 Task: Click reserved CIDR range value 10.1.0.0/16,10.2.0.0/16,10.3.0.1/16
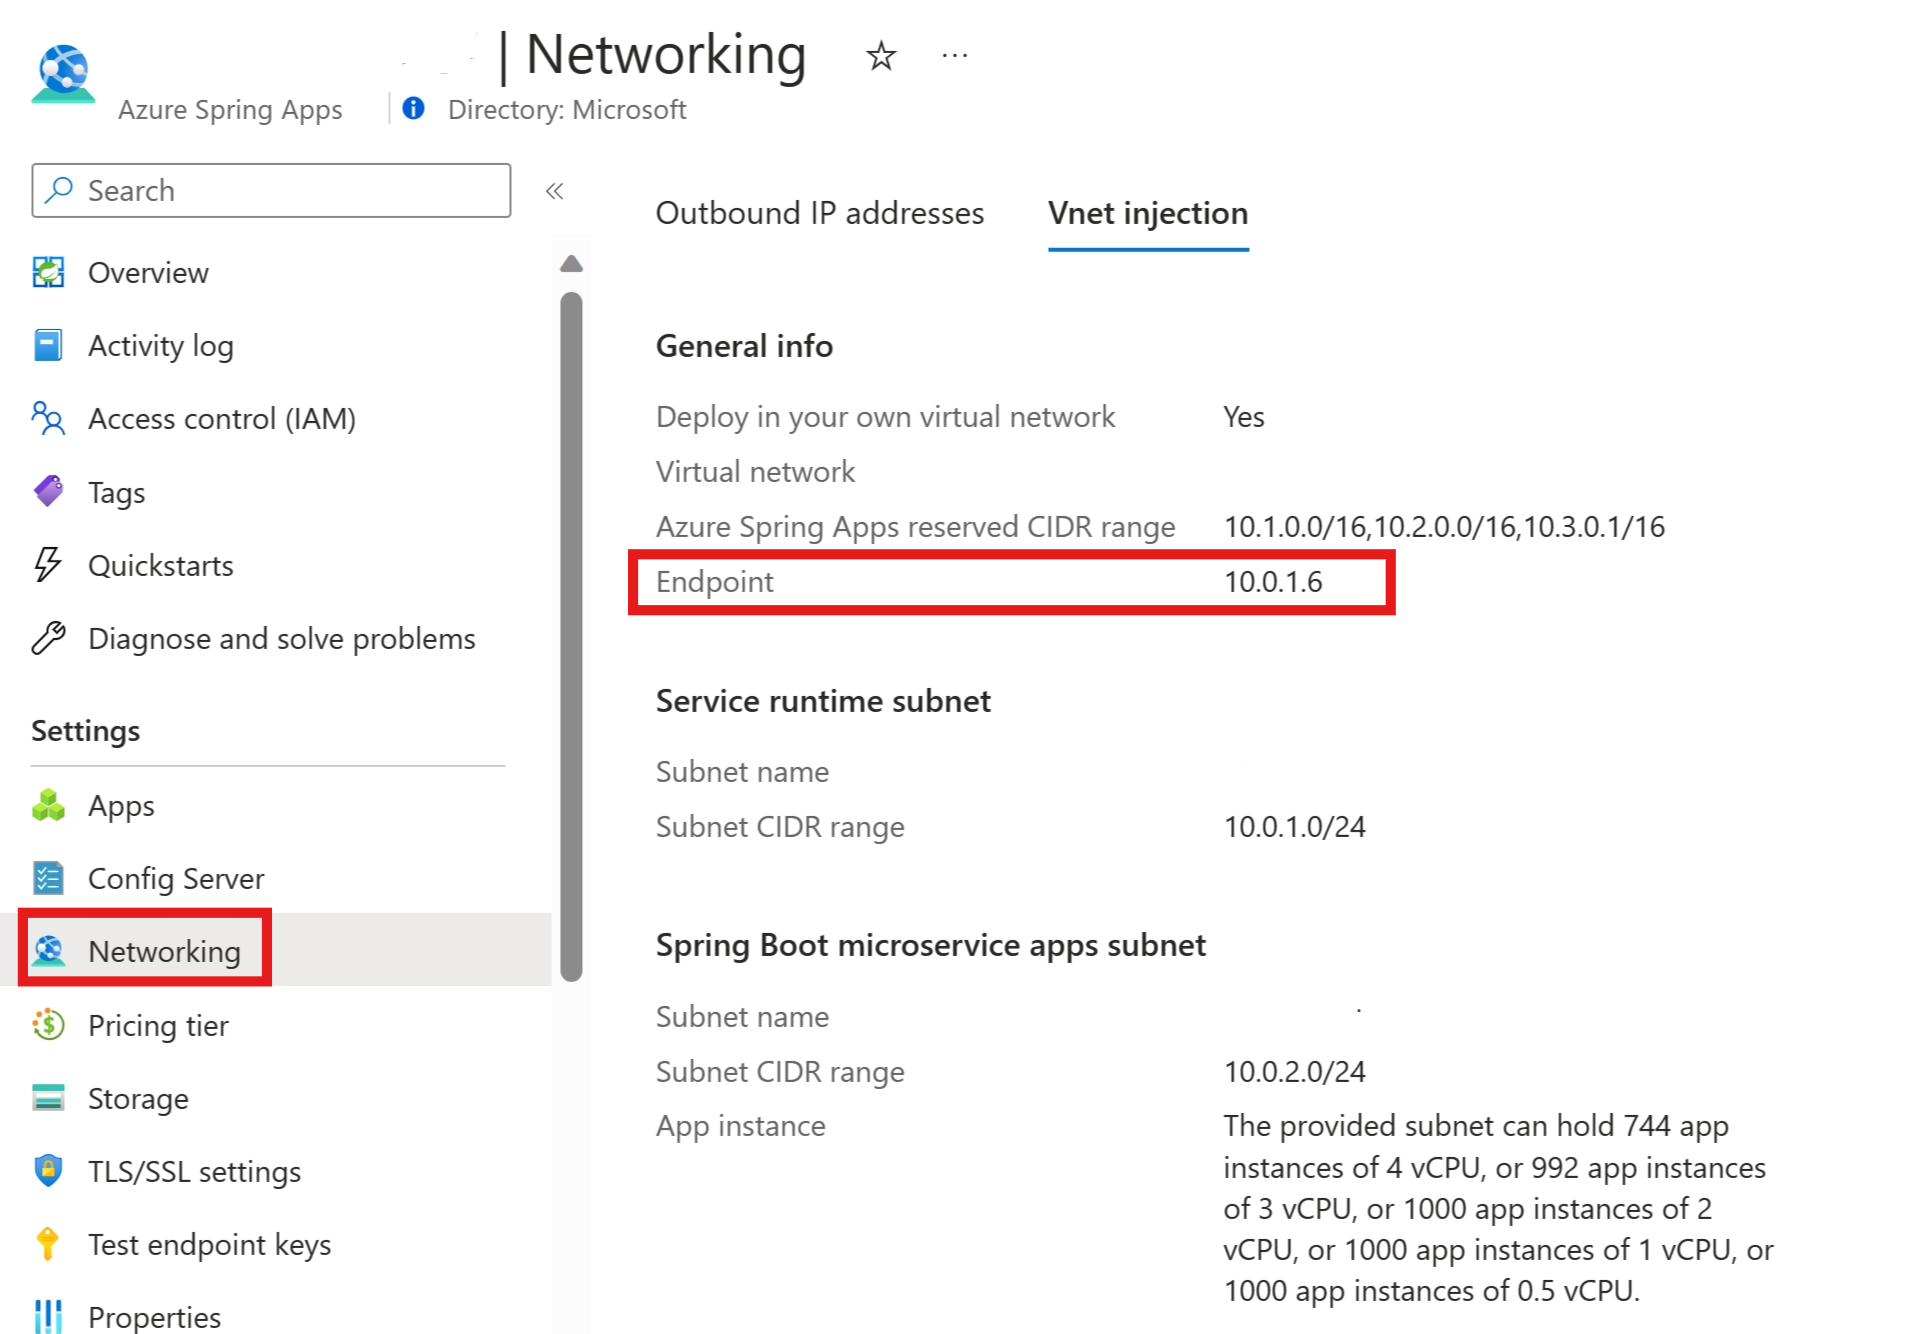coord(1444,526)
